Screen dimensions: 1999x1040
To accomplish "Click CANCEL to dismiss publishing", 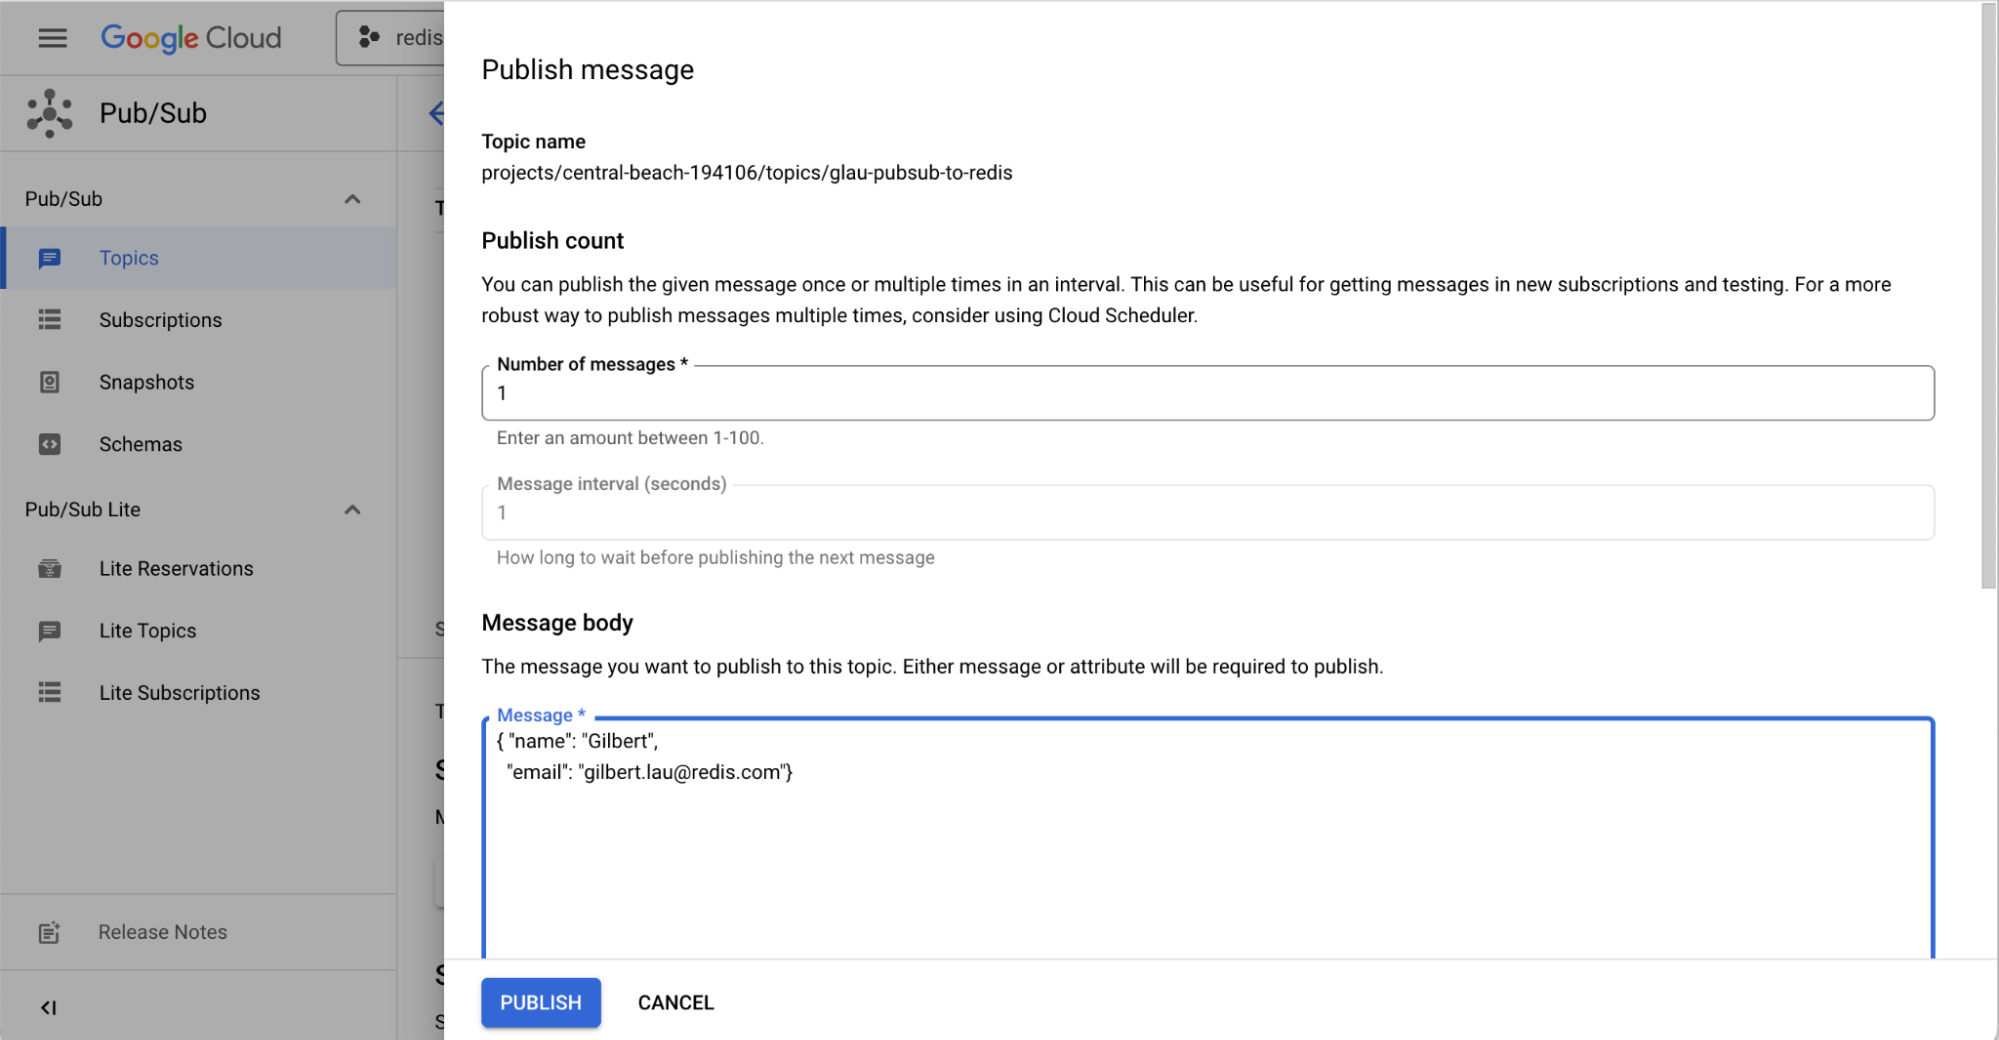I will coord(675,1002).
